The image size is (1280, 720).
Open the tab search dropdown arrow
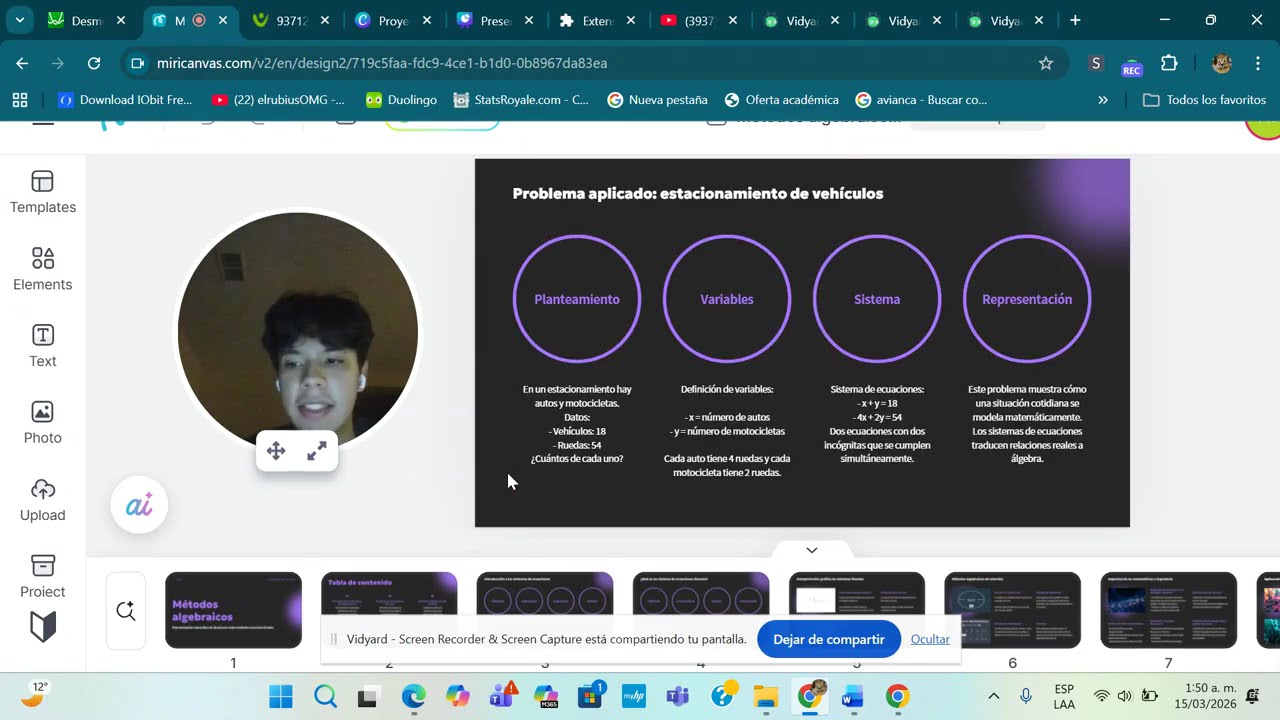pyautogui.click(x=19, y=20)
